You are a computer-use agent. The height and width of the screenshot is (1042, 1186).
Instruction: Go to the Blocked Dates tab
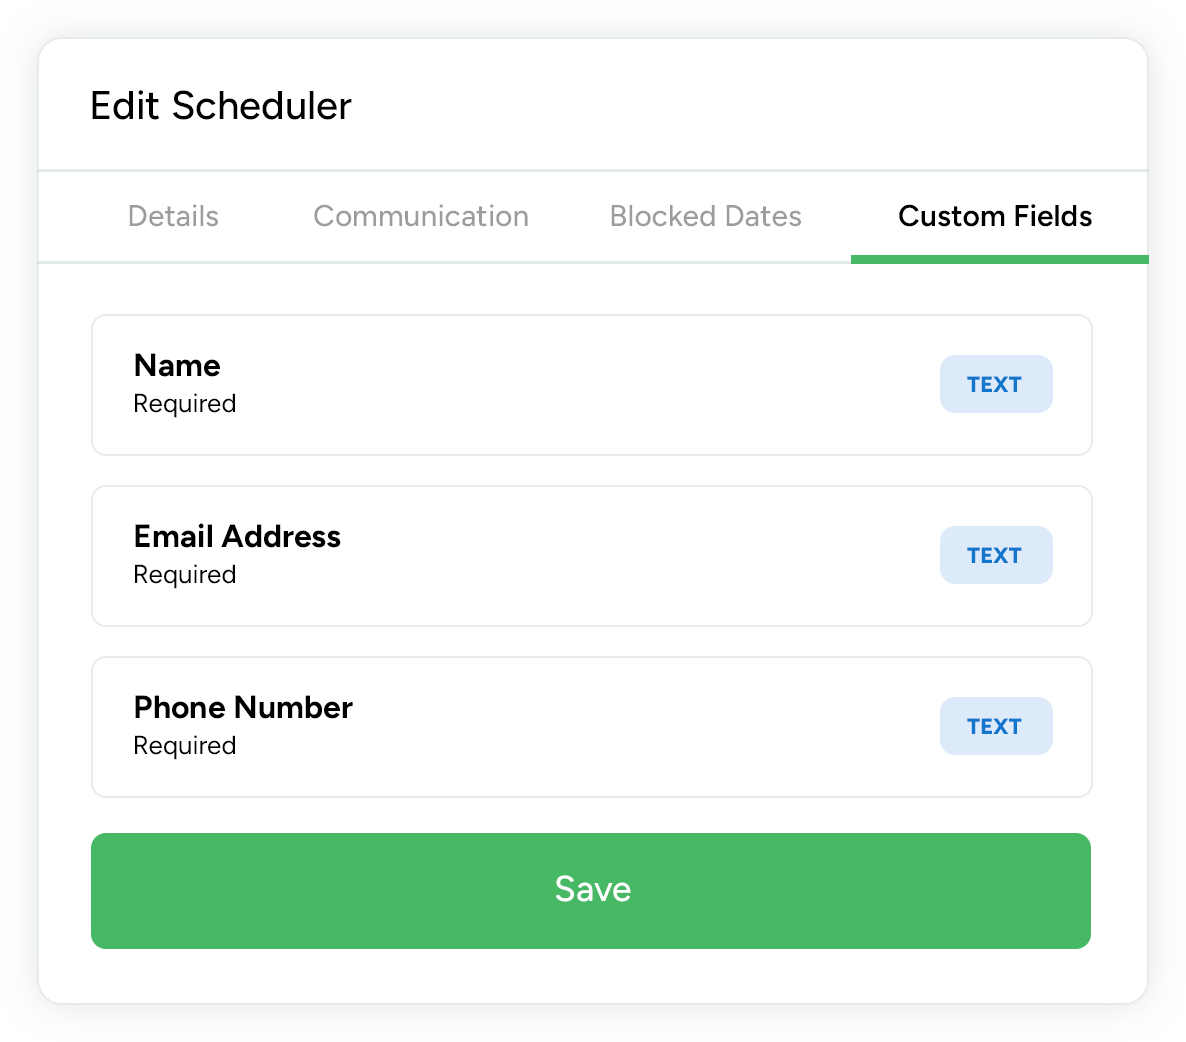[705, 216]
